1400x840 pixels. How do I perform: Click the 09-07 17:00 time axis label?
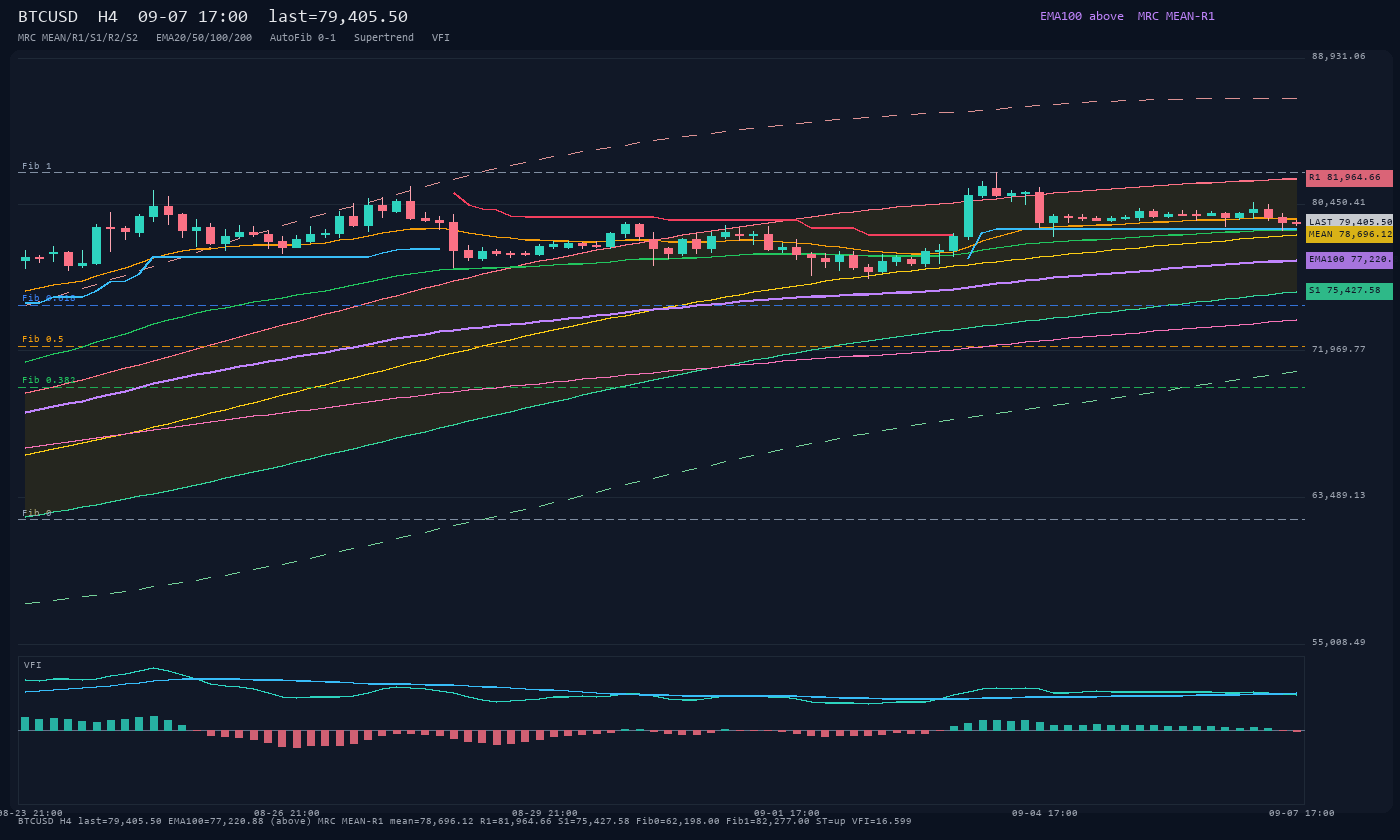tap(1302, 813)
